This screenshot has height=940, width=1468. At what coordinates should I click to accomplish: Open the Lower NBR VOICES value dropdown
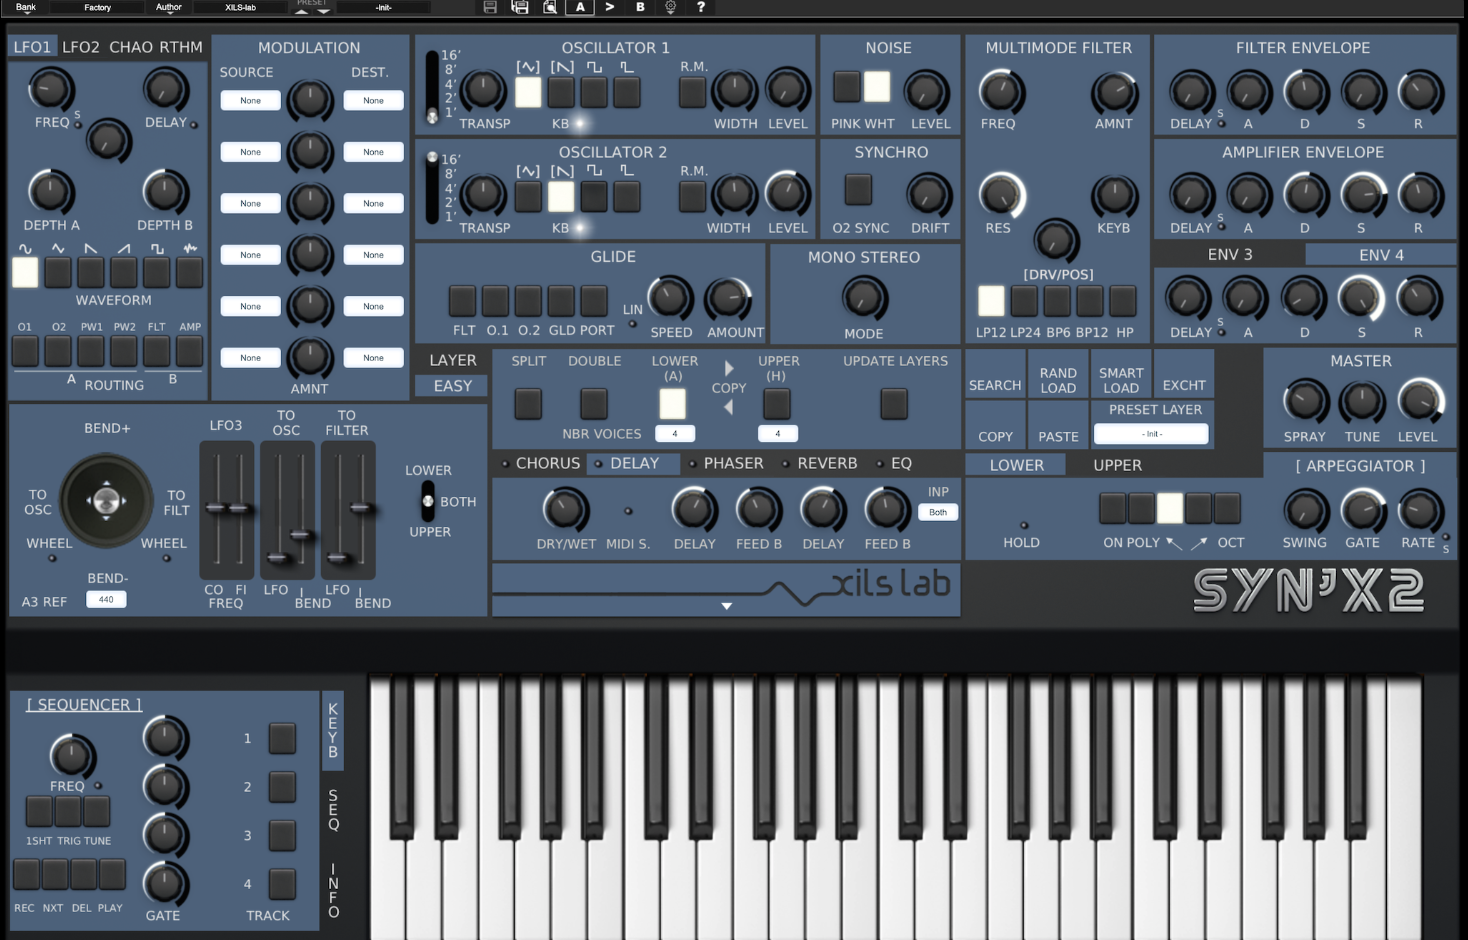tap(675, 433)
